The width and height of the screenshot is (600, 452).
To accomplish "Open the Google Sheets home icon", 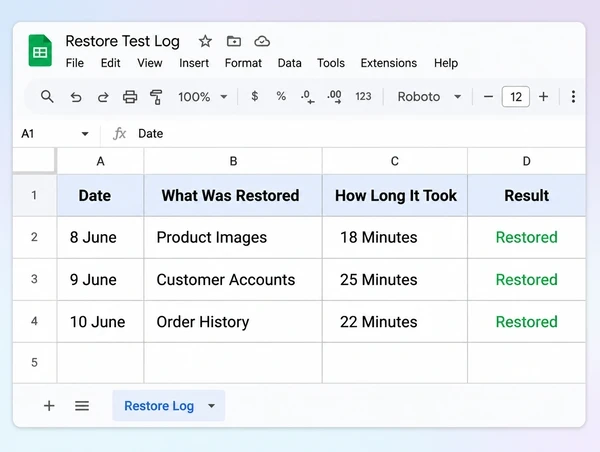I will (x=40, y=51).
